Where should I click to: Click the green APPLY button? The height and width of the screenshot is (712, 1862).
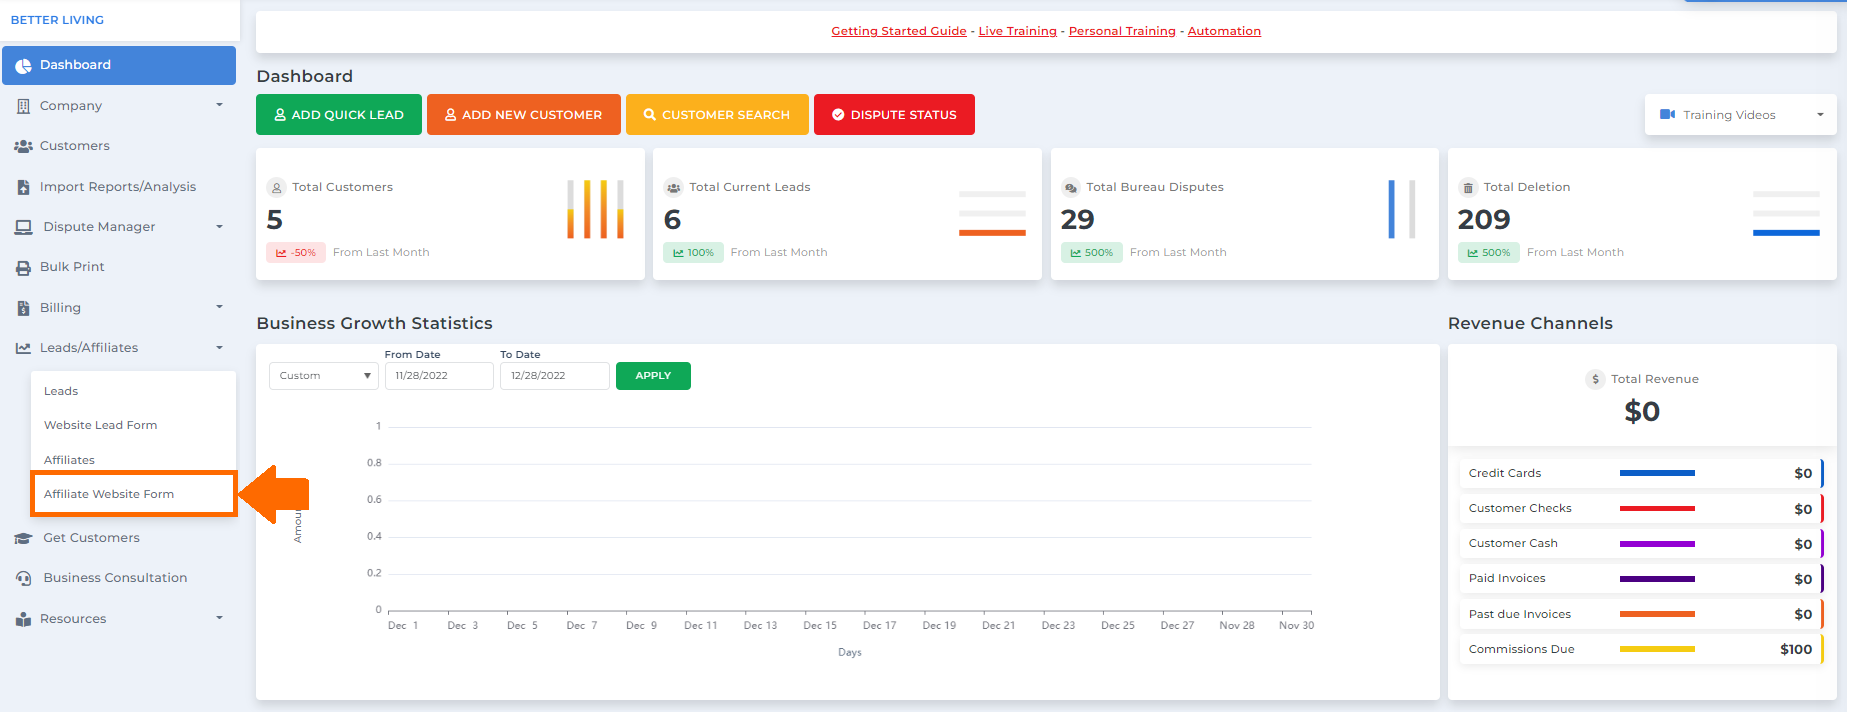coord(653,376)
